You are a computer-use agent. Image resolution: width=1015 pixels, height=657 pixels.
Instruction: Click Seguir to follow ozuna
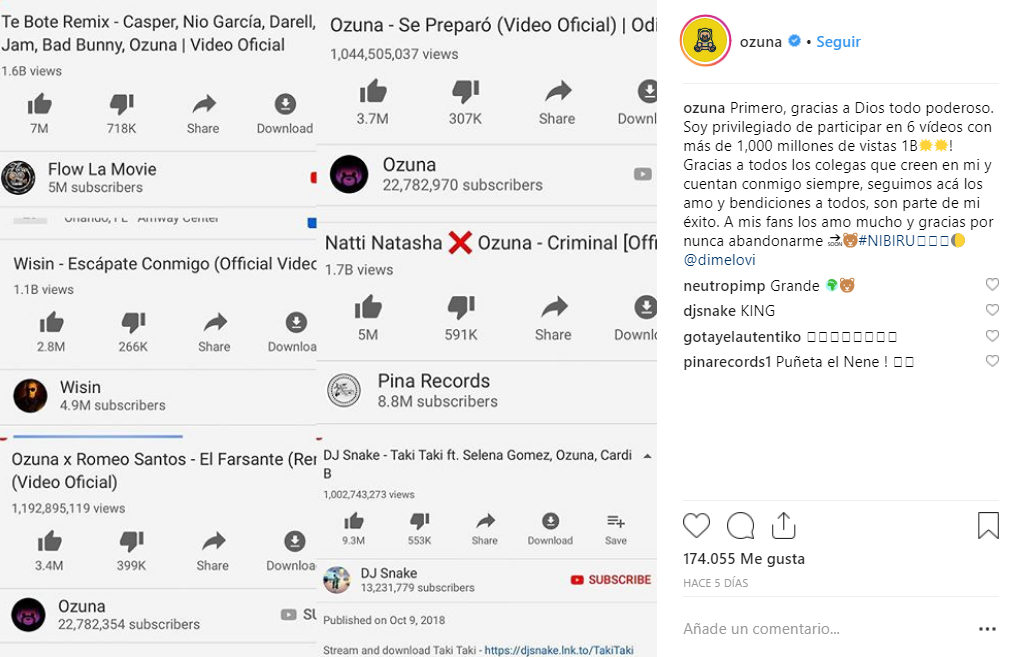click(838, 41)
